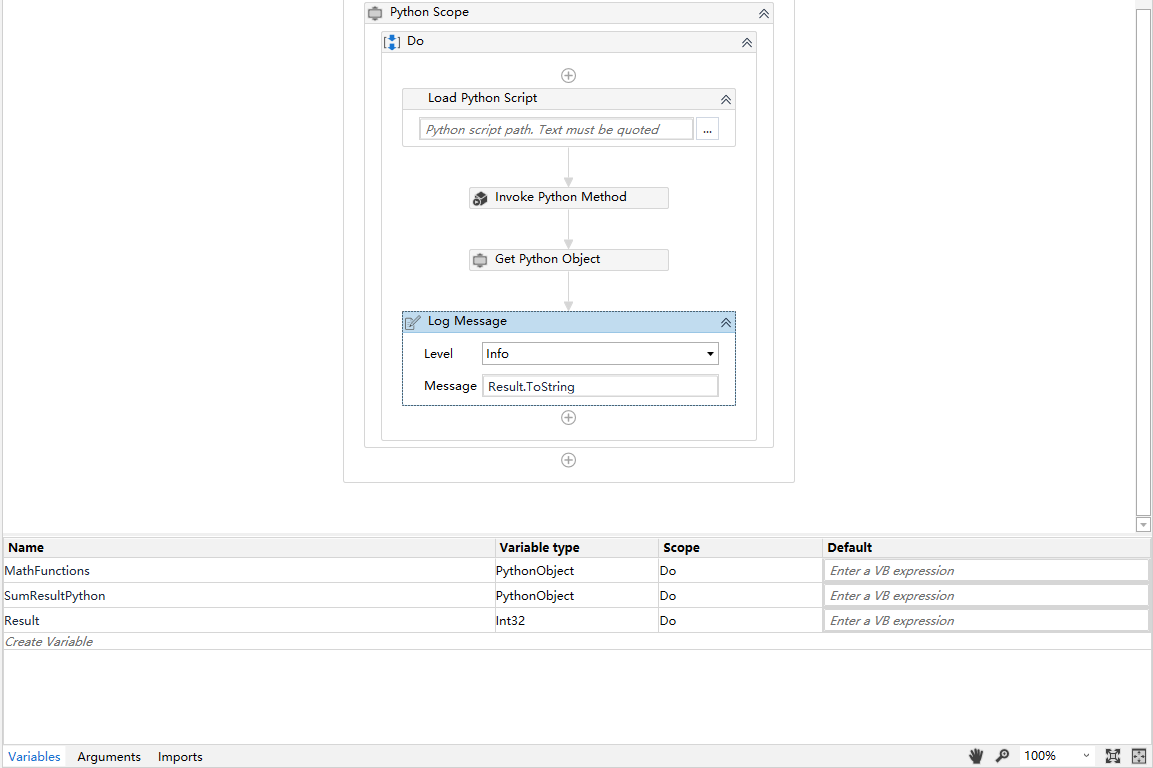This screenshot has height=768, width=1153.
Task: Switch to the Arguments tab
Action: coord(109,756)
